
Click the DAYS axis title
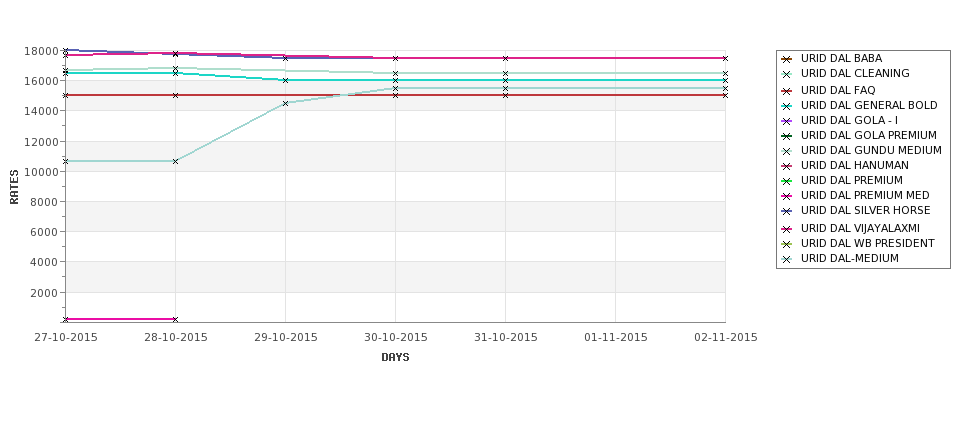point(395,357)
